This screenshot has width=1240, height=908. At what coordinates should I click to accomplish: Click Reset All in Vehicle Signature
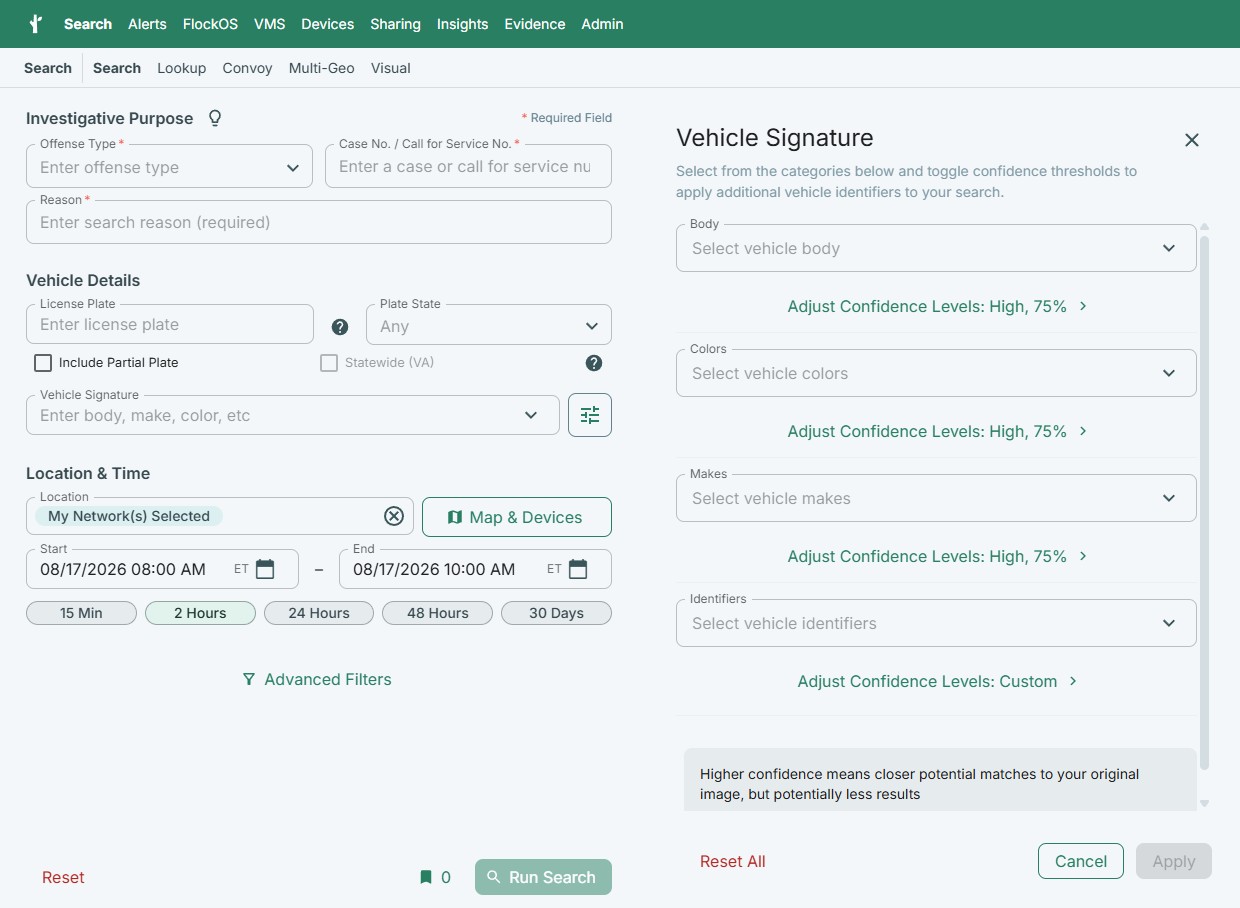[733, 861]
